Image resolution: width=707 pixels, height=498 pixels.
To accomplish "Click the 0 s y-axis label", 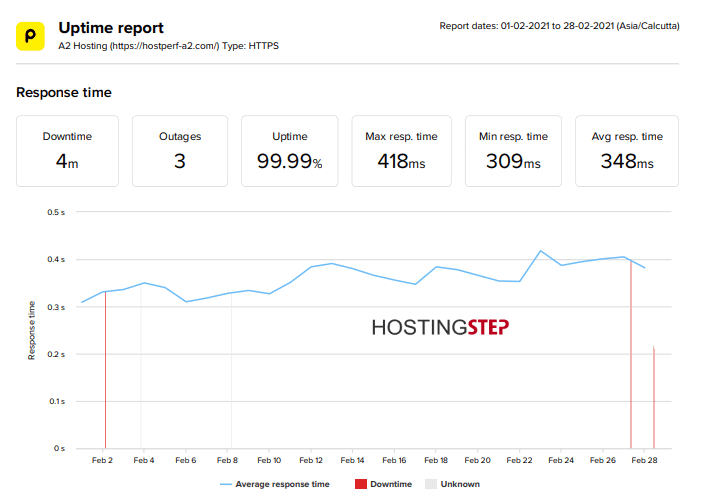I will pos(60,448).
